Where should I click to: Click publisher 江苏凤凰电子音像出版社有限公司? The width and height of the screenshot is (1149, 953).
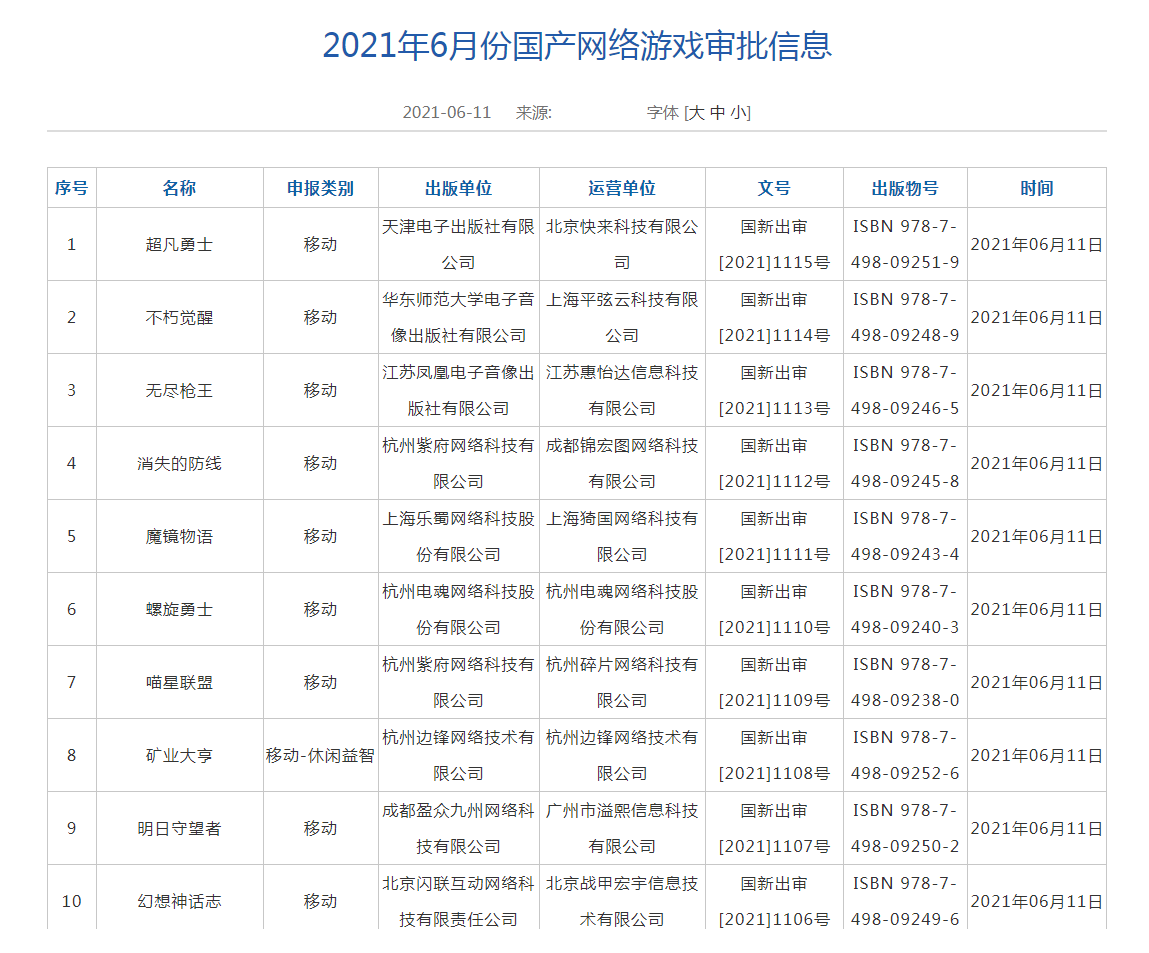[x=459, y=390]
